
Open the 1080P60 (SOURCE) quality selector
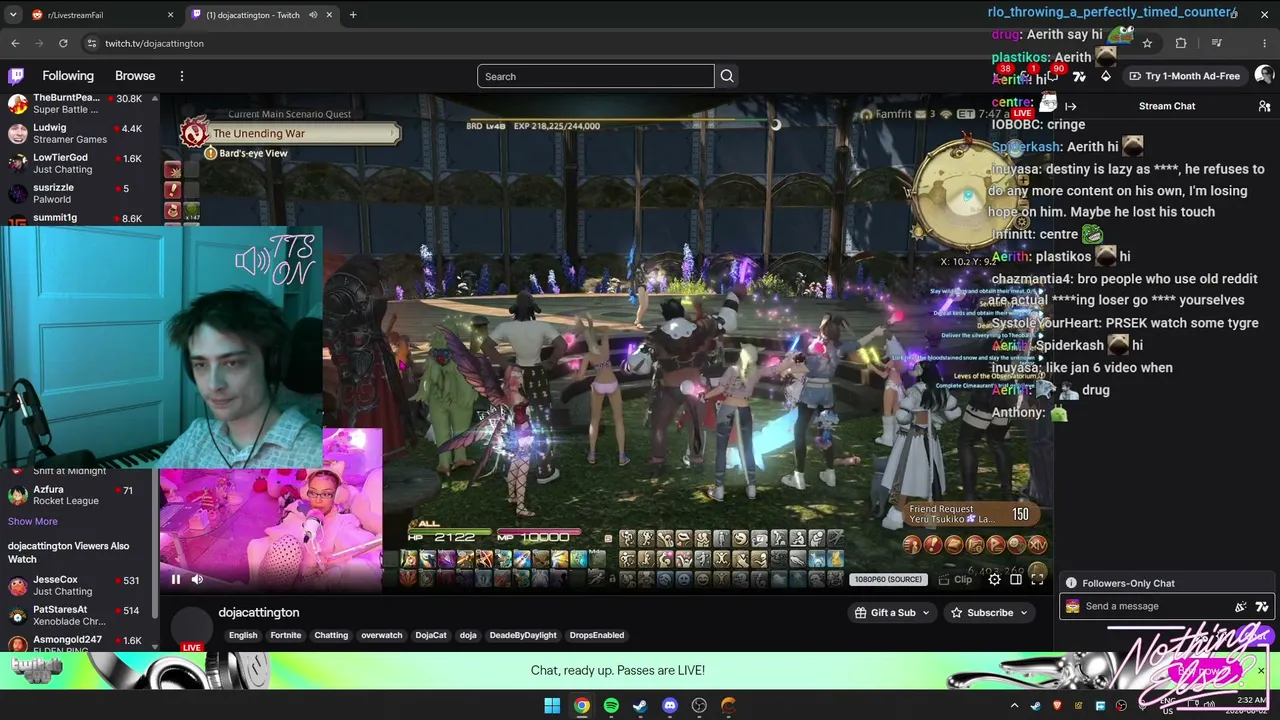pyautogui.click(x=888, y=579)
